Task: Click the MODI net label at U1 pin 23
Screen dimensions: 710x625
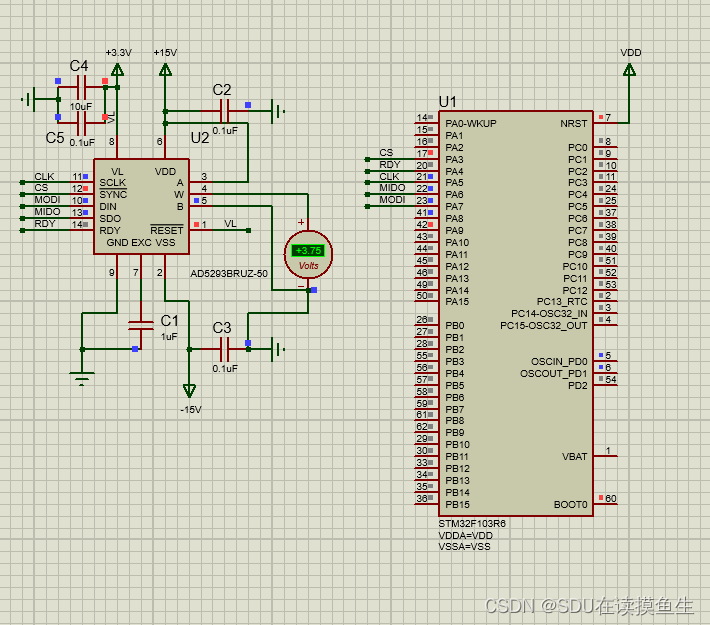Action: [392, 200]
